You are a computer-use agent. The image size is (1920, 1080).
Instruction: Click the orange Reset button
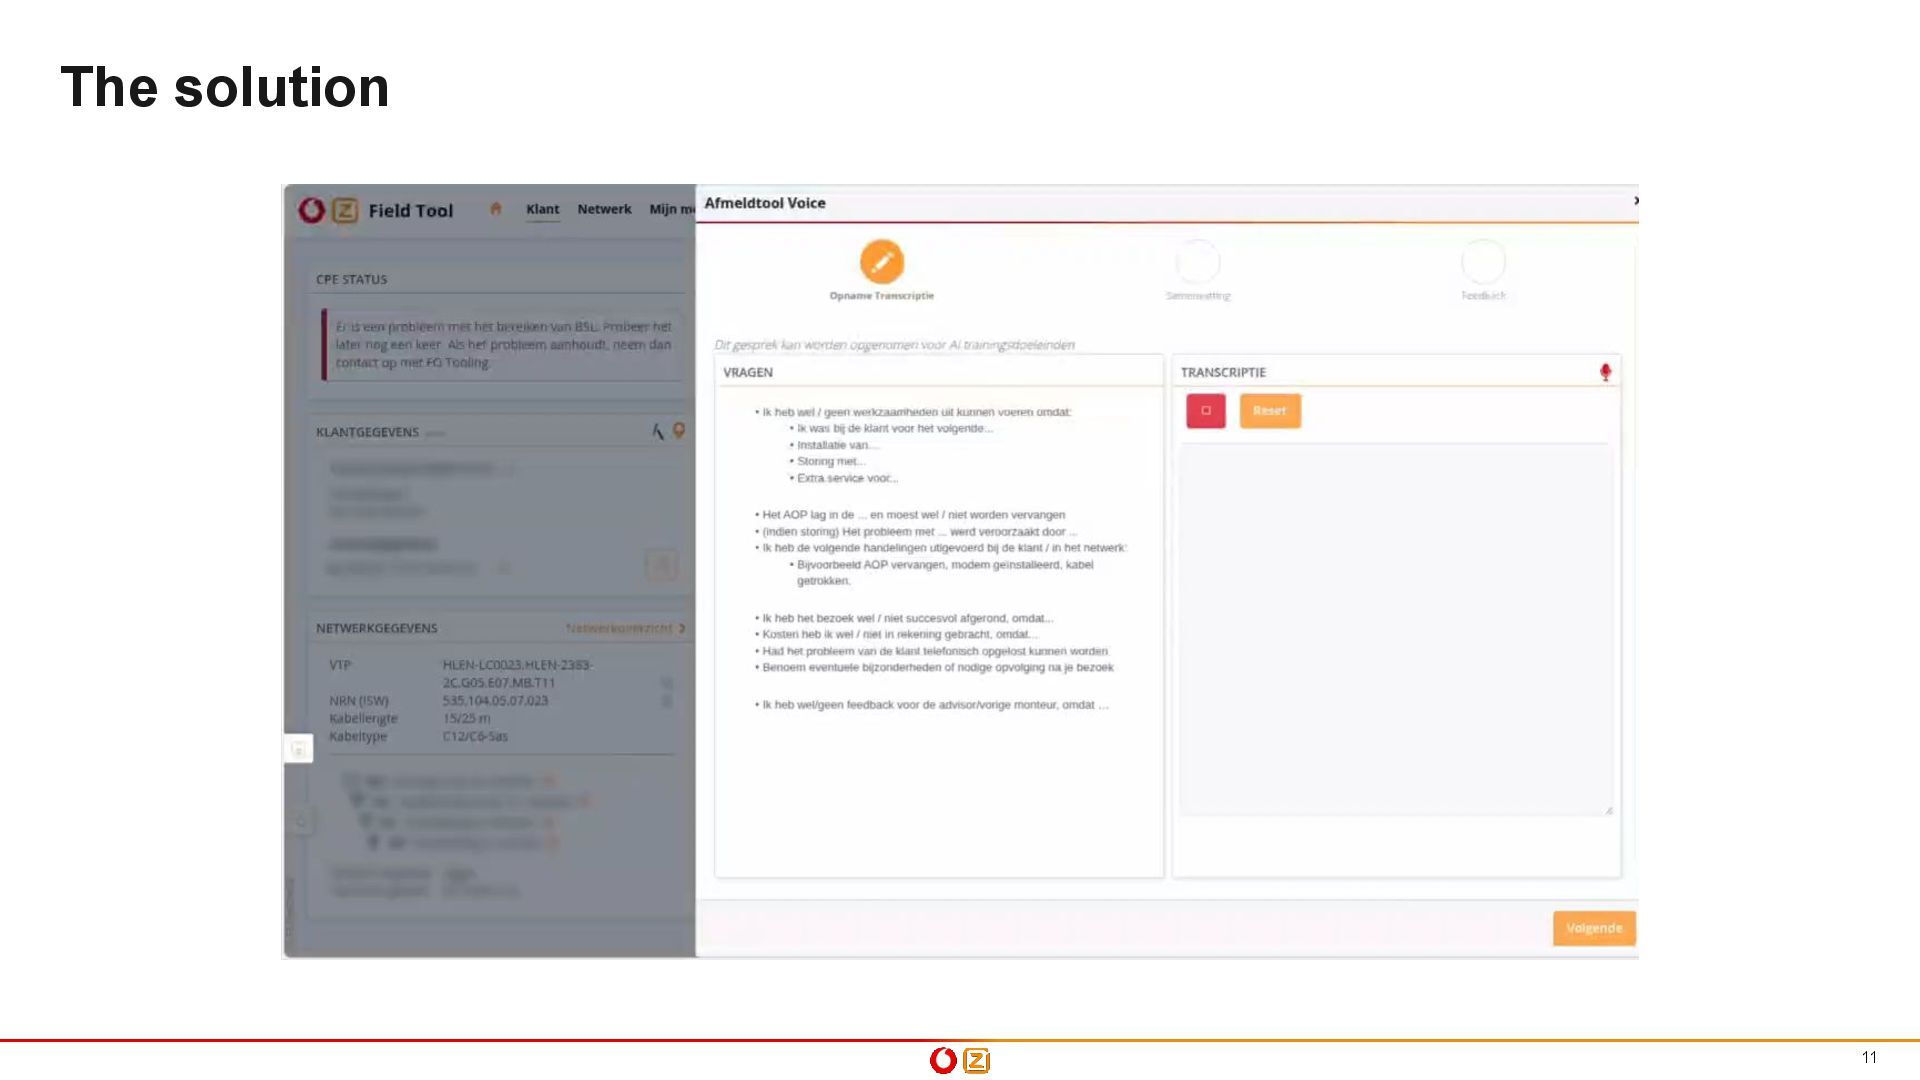[x=1270, y=411]
